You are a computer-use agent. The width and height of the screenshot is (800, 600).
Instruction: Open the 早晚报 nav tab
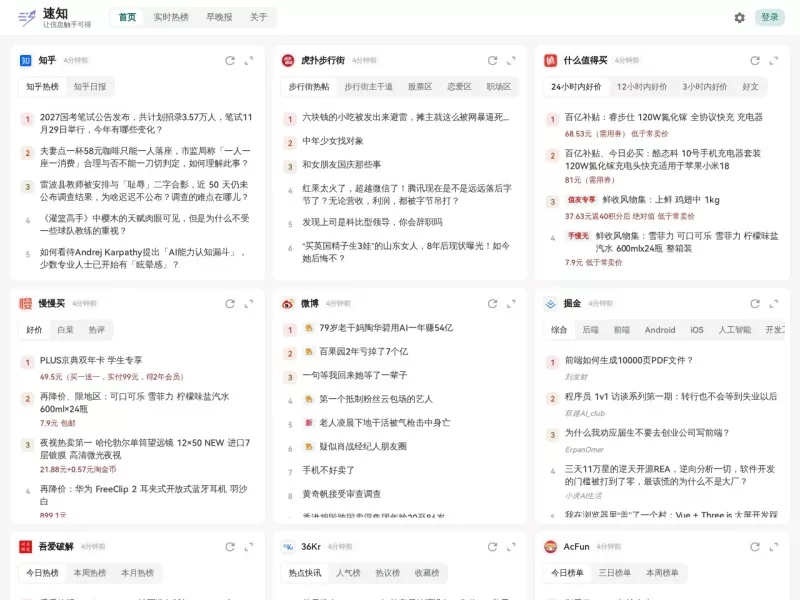219,17
